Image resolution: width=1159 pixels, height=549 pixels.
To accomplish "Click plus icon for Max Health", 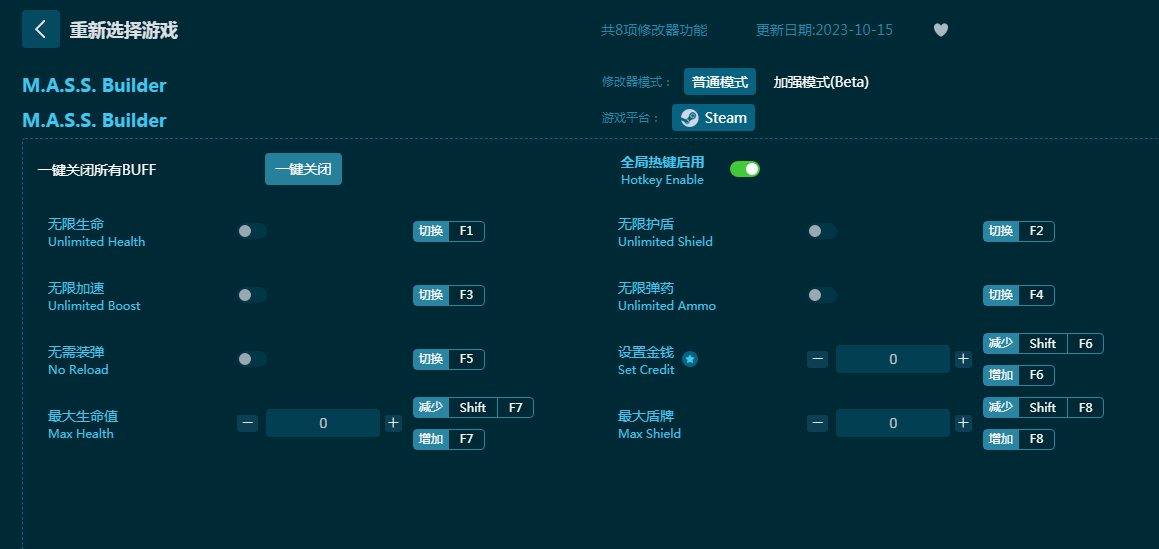I will coord(393,423).
